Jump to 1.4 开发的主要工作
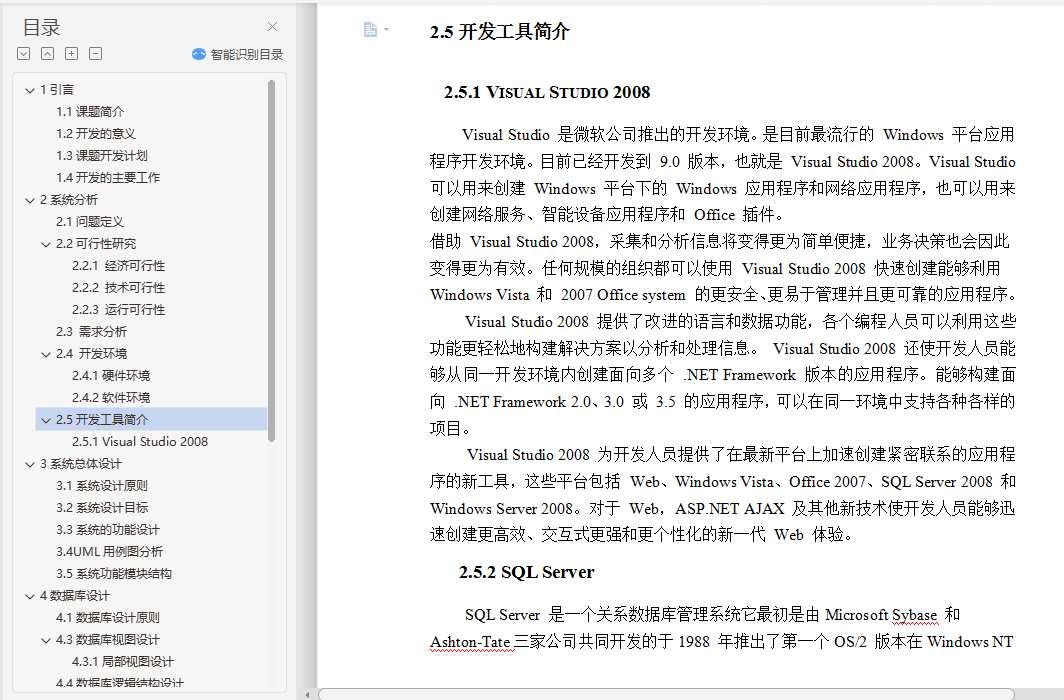The width and height of the screenshot is (1064, 700). [x=108, y=177]
